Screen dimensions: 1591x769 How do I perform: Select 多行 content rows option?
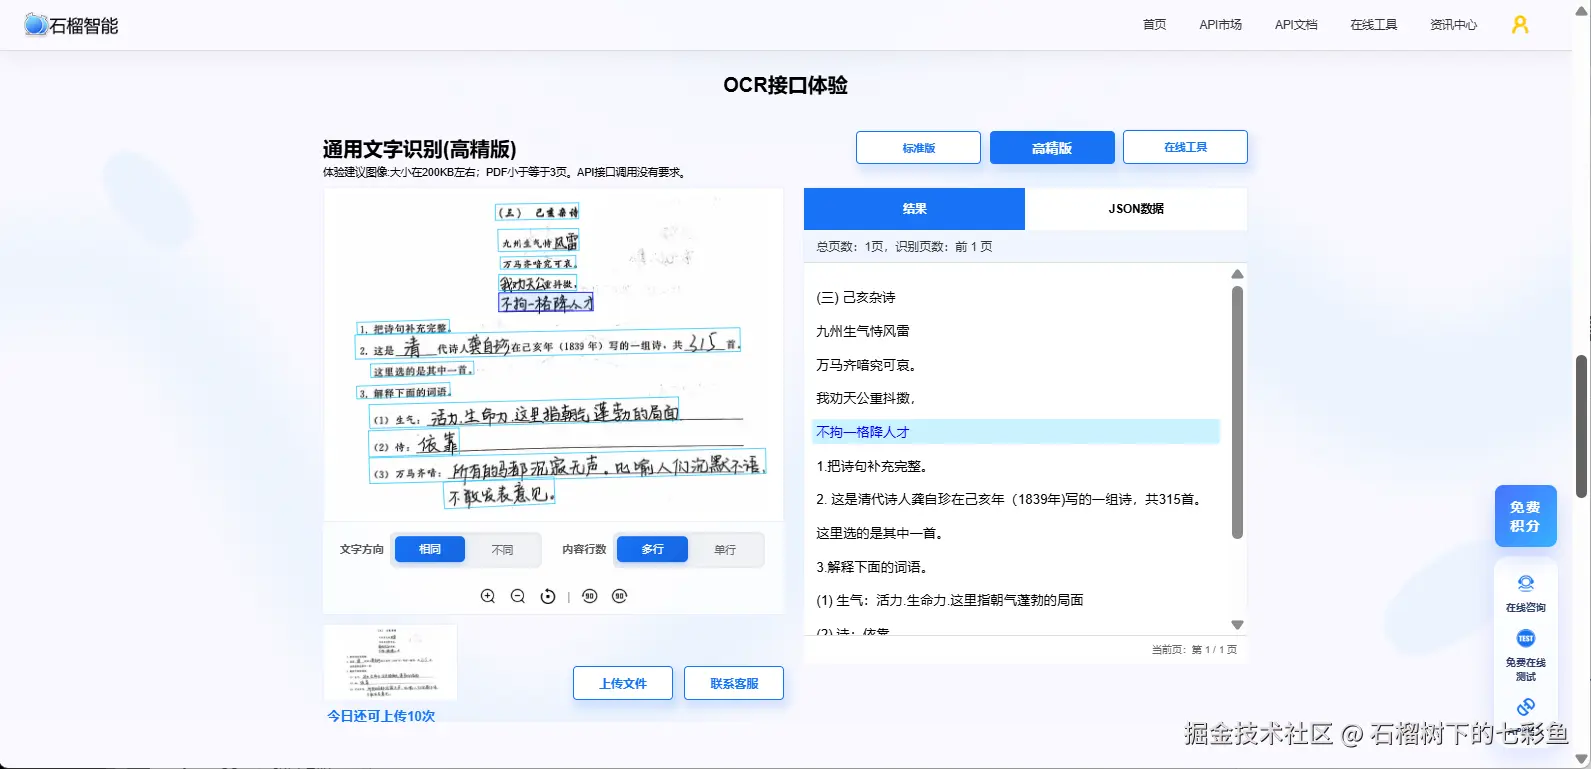(x=653, y=549)
